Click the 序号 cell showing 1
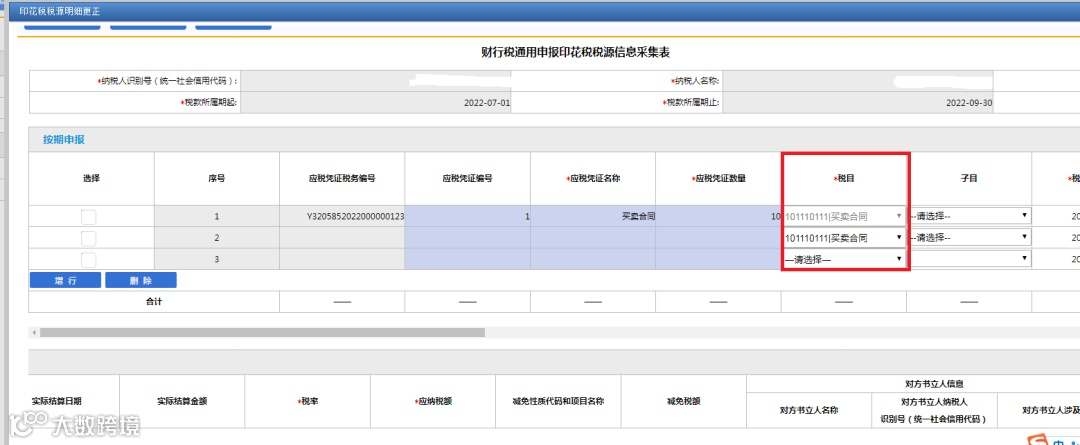 click(x=217, y=216)
